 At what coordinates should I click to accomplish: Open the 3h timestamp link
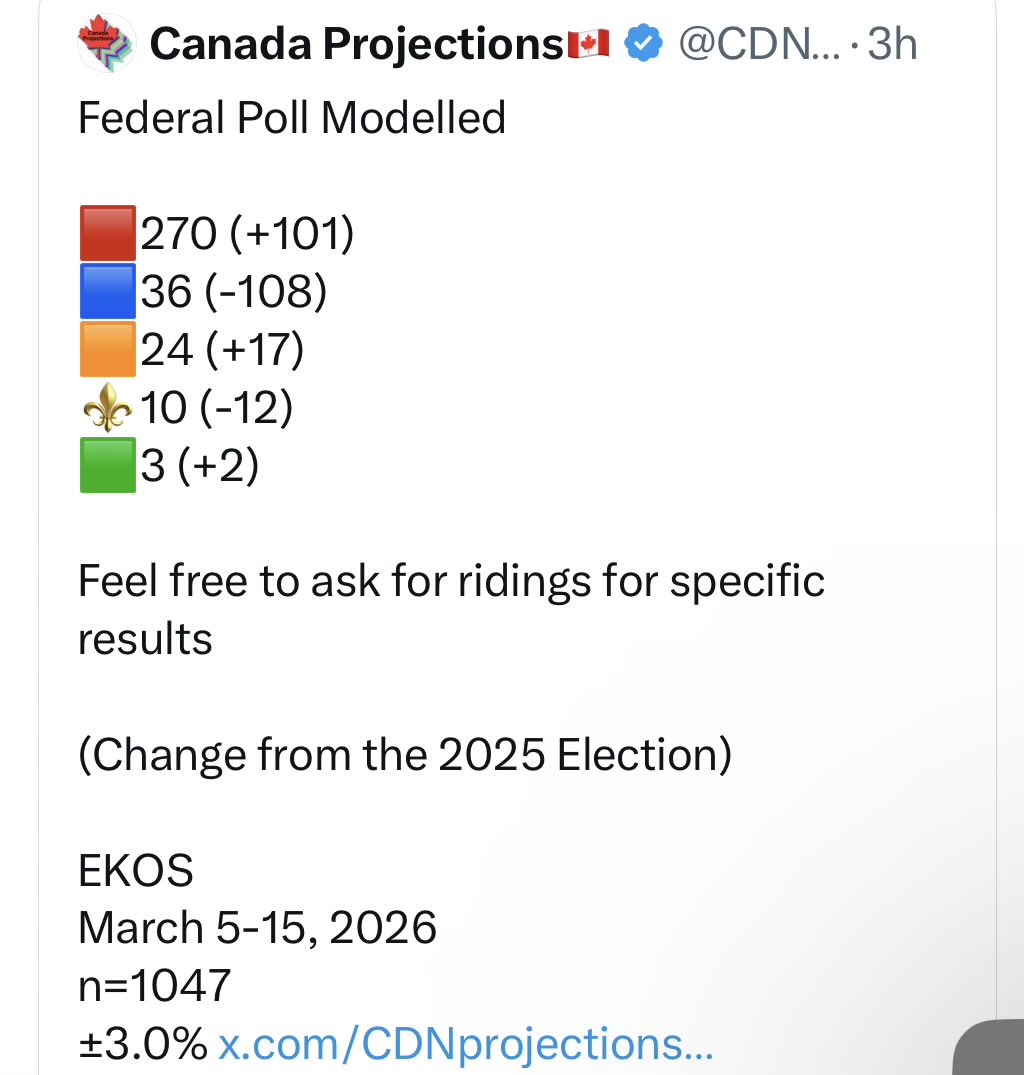click(892, 44)
